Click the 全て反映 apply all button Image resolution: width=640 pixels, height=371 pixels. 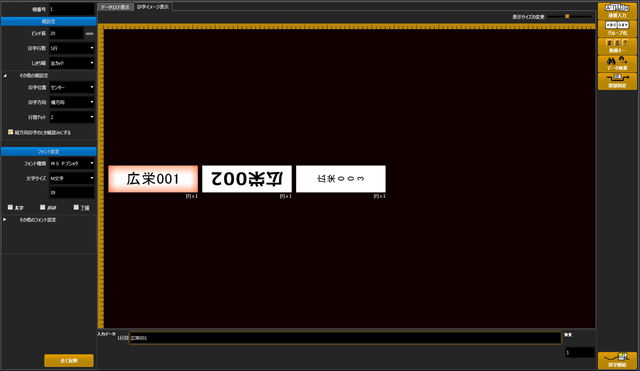[x=69, y=361]
